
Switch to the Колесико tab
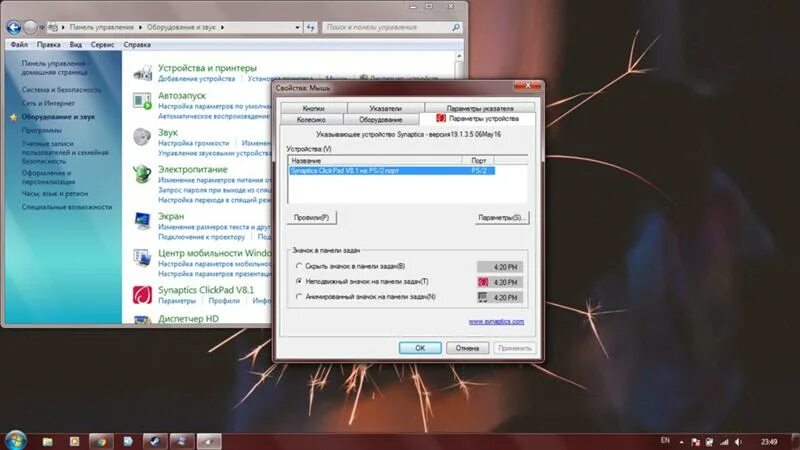[x=311, y=119]
